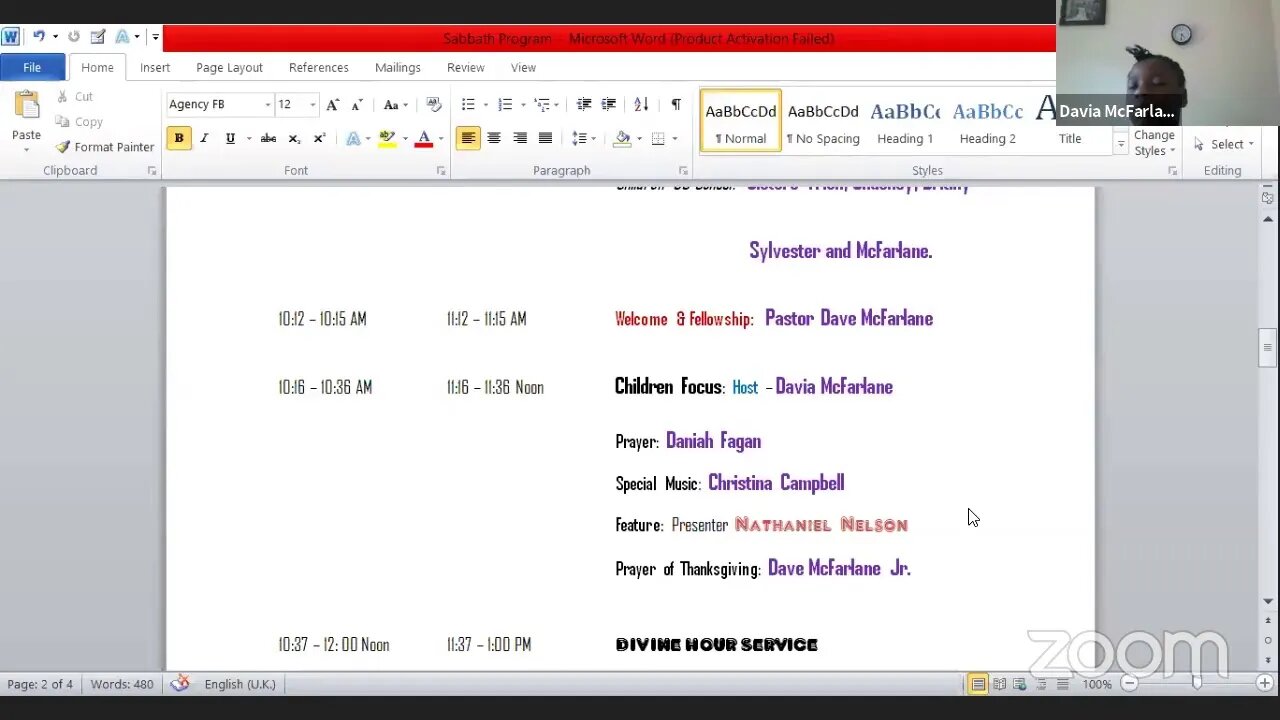The height and width of the screenshot is (720, 1280).
Task: Open the borders dropdown arrow
Action: click(x=675, y=138)
